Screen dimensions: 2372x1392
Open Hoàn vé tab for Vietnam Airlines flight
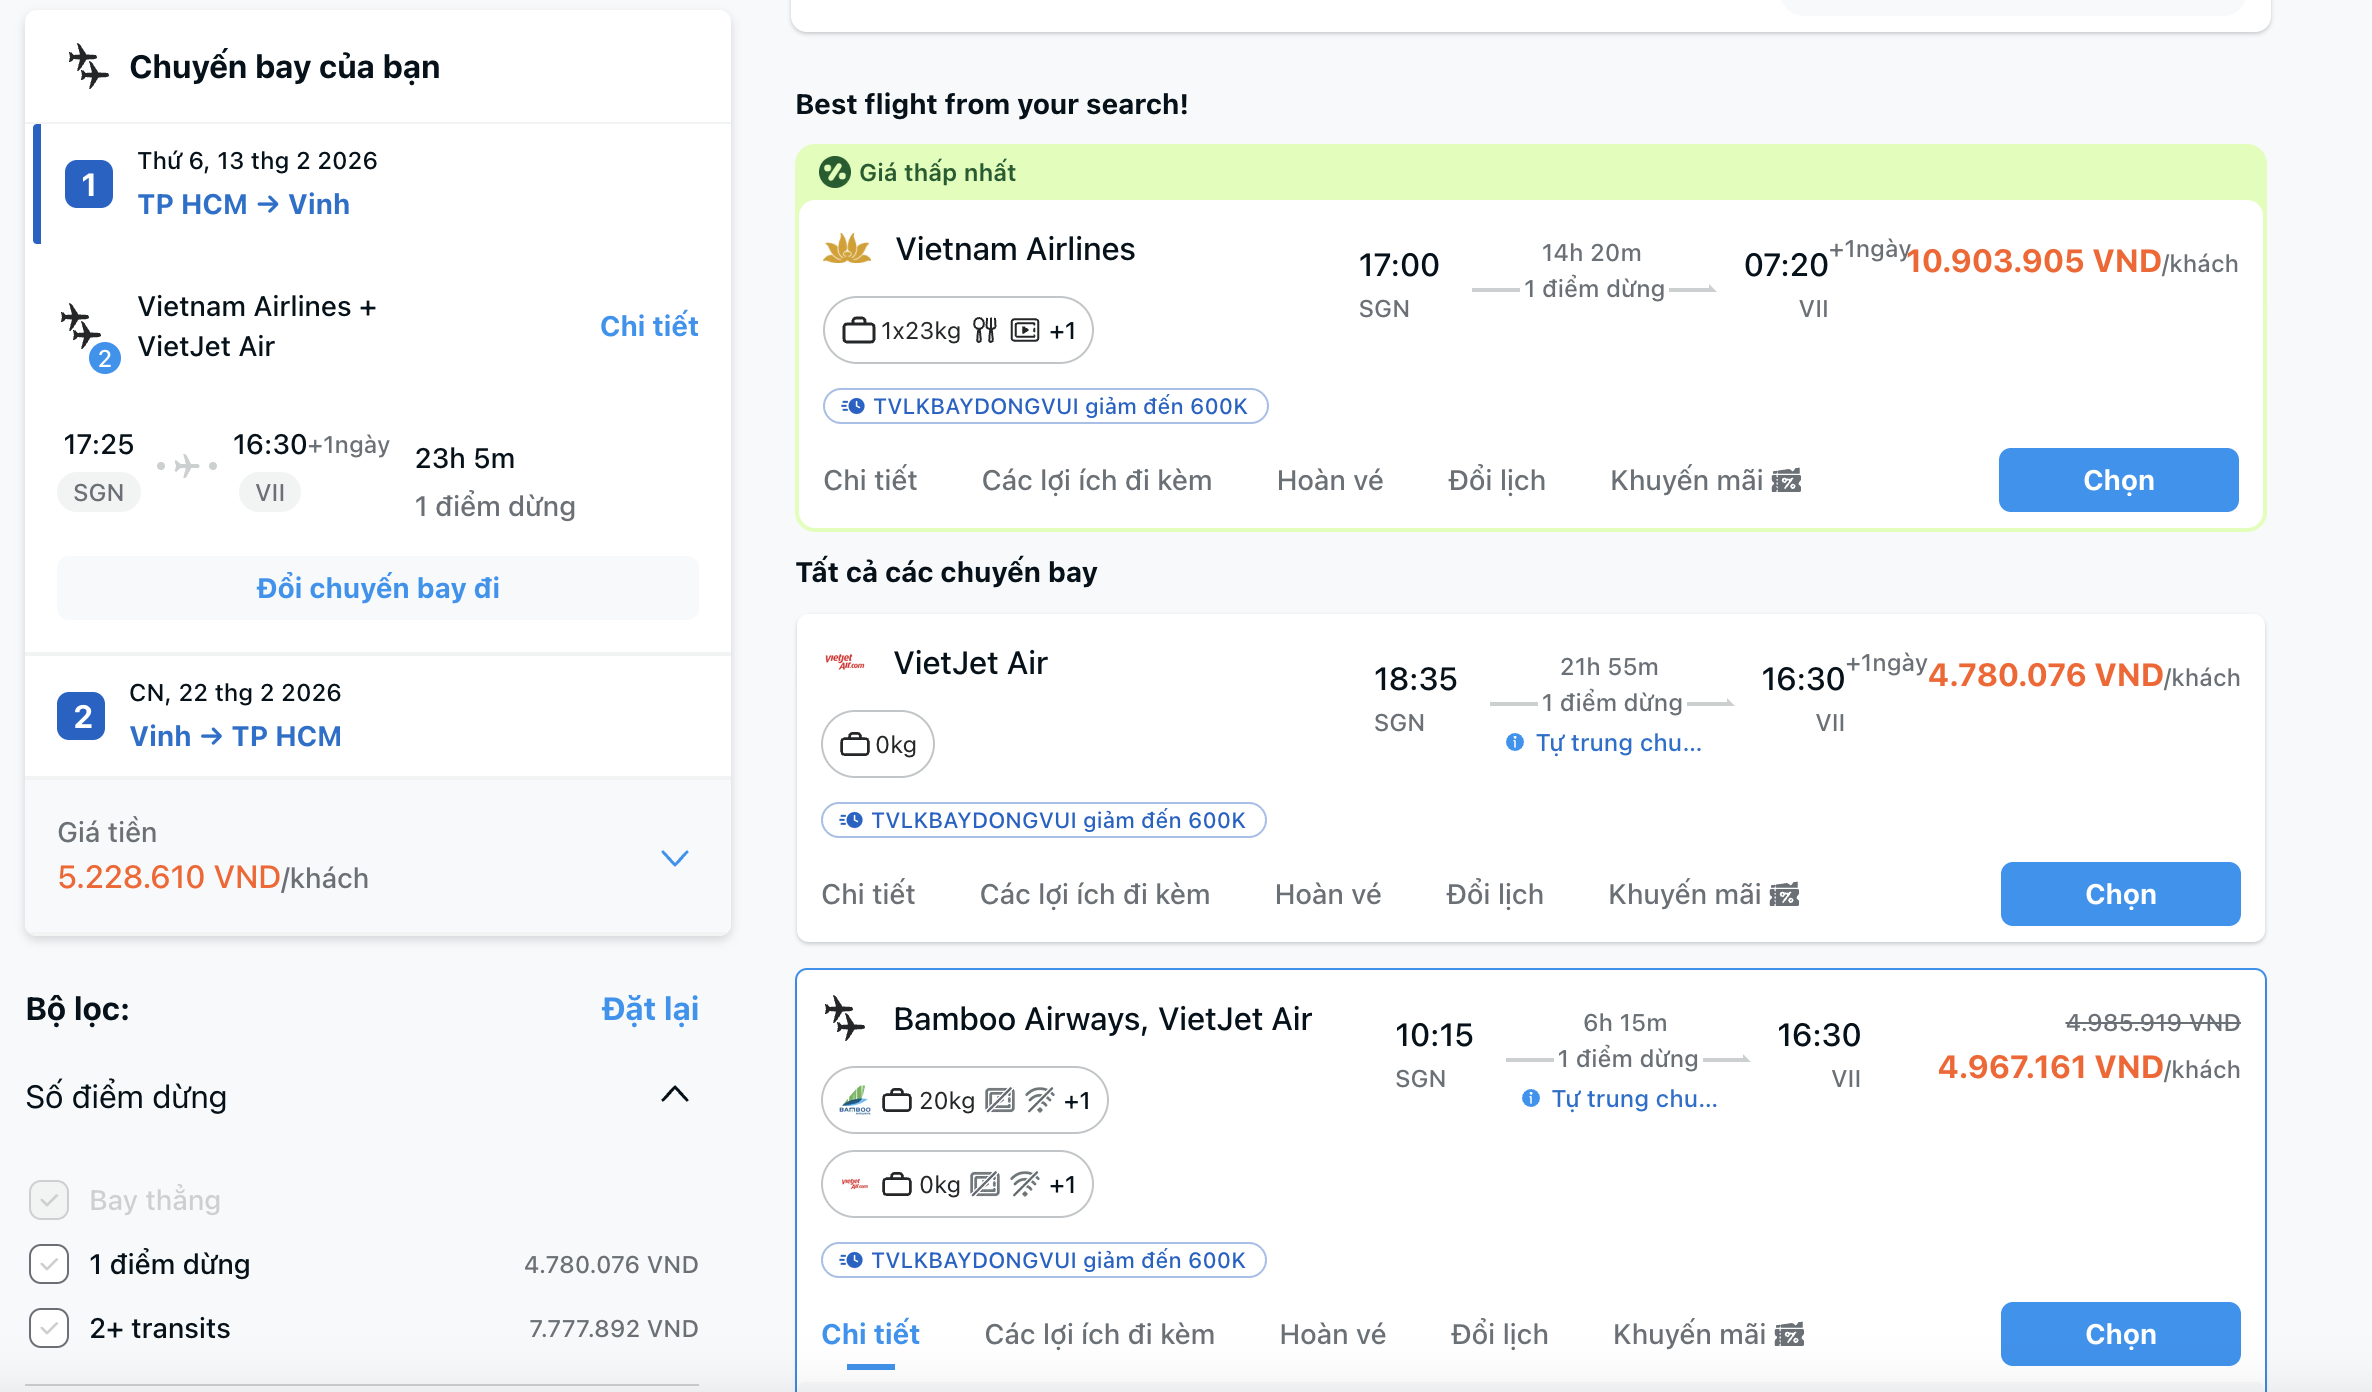pos(1329,481)
